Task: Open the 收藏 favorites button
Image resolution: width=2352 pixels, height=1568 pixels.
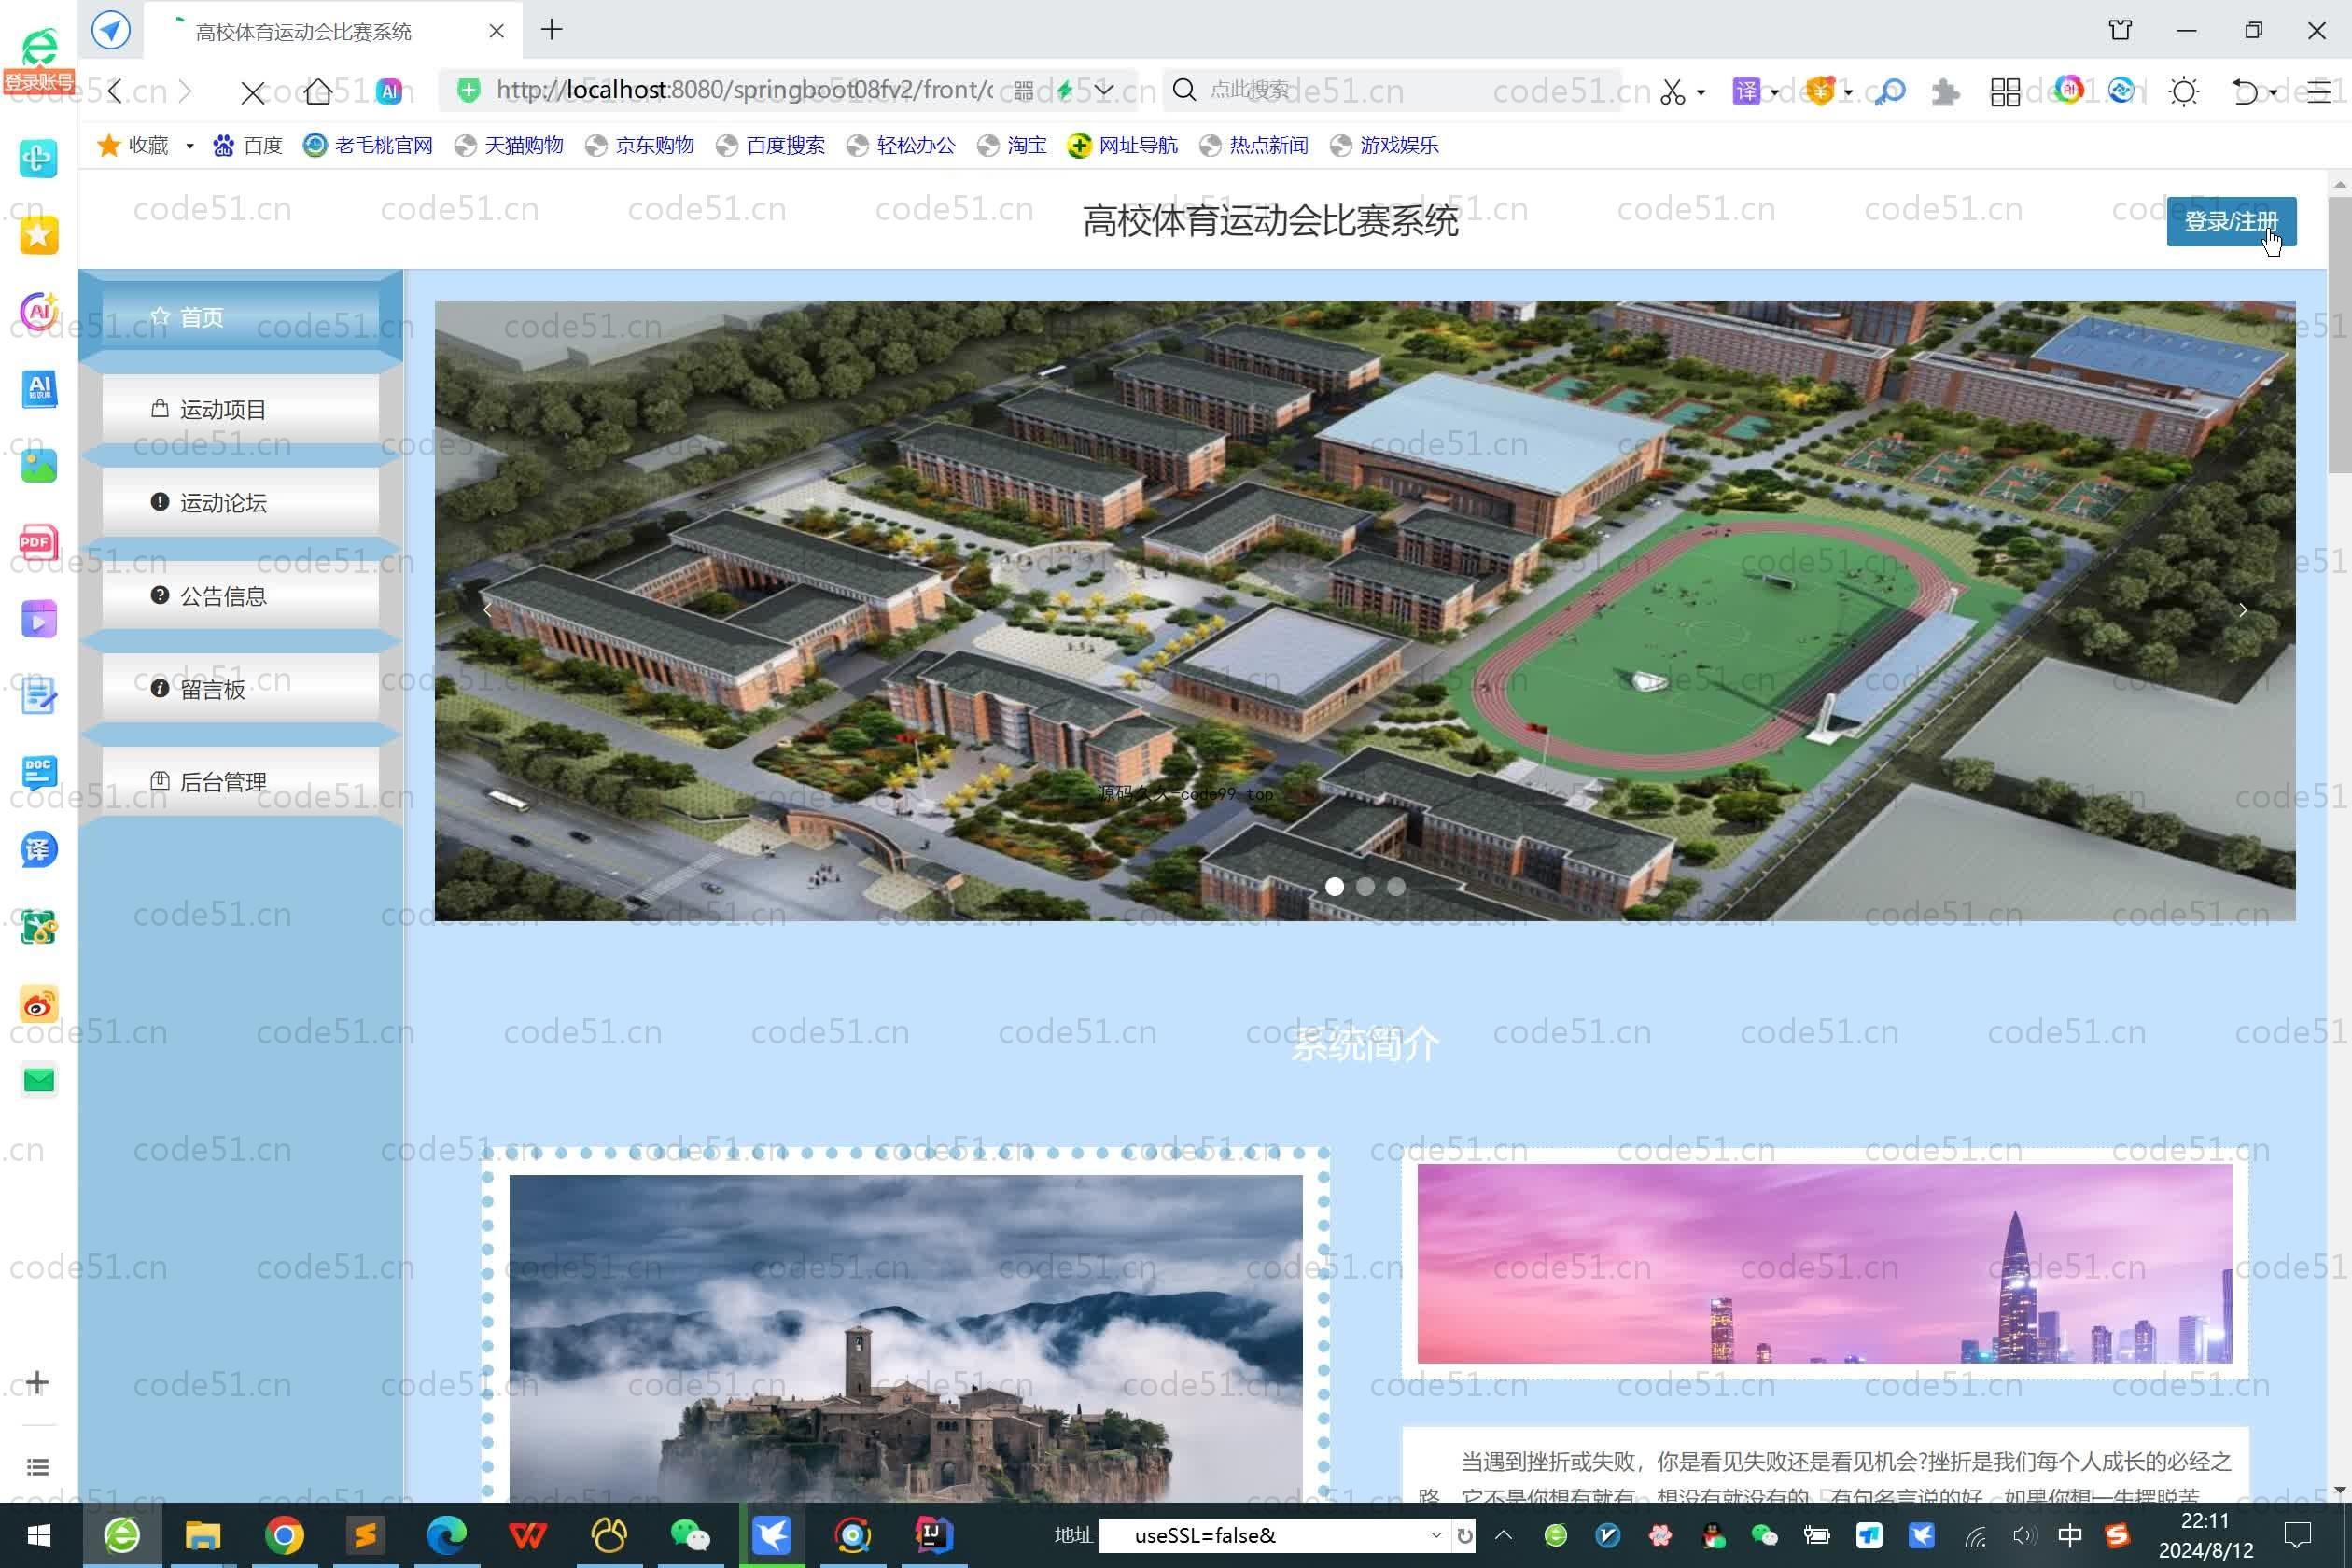Action: tap(133, 146)
